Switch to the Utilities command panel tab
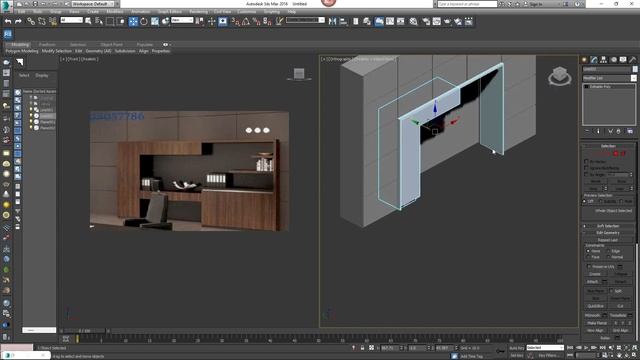 (633, 60)
